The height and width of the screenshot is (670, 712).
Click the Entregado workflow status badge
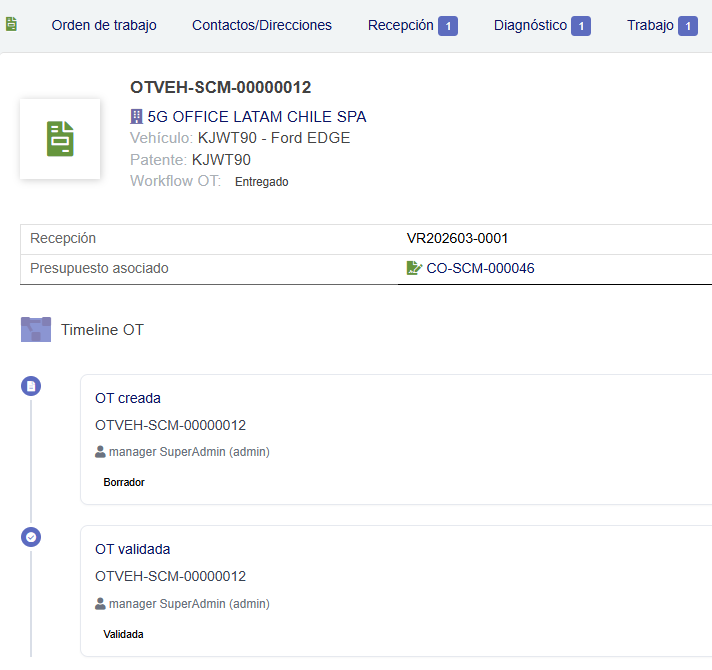262,182
